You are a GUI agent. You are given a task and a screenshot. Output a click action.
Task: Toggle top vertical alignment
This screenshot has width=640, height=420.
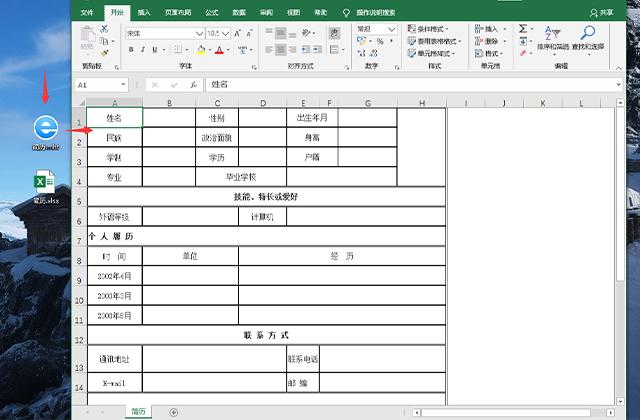tap(269, 33)
